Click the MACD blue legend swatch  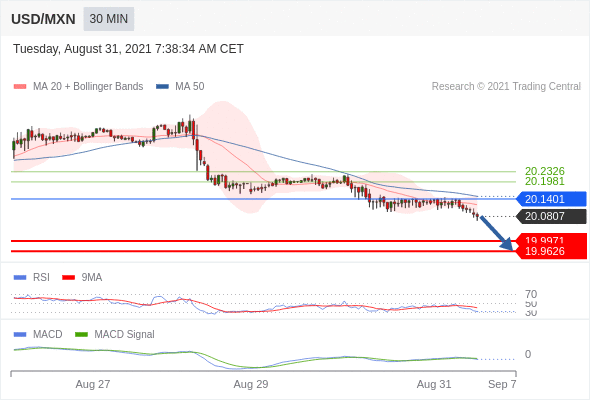point(20,335)
